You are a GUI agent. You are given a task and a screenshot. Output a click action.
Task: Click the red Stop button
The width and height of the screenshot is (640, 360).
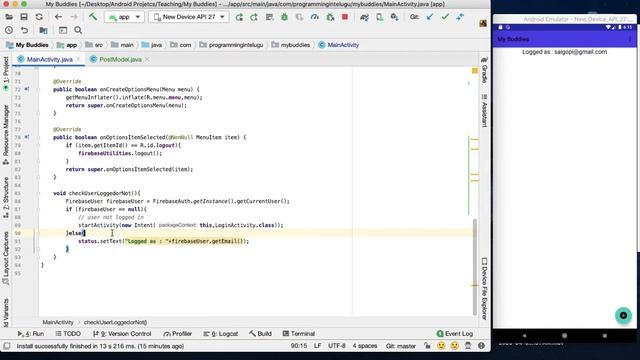coord(345,17)
